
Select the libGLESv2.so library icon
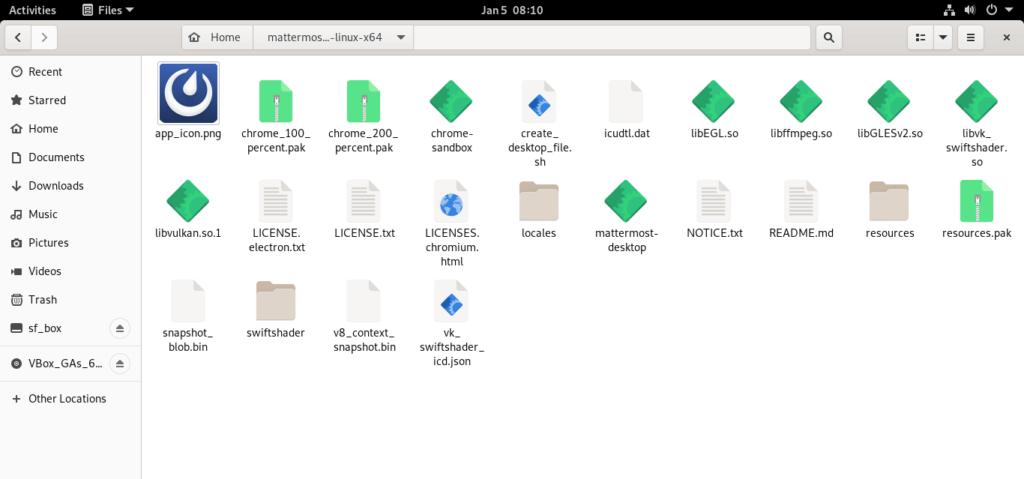(x=889, y=101)
